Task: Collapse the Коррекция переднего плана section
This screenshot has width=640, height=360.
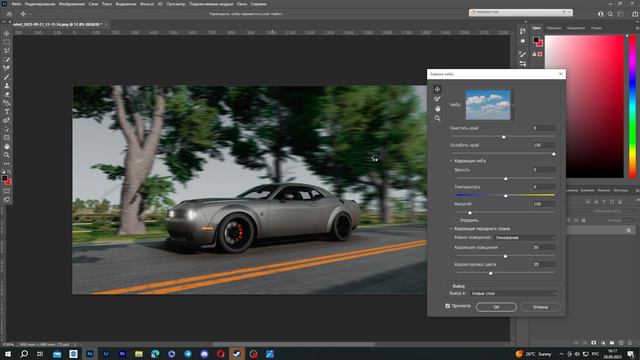Action: click(451, 229)
